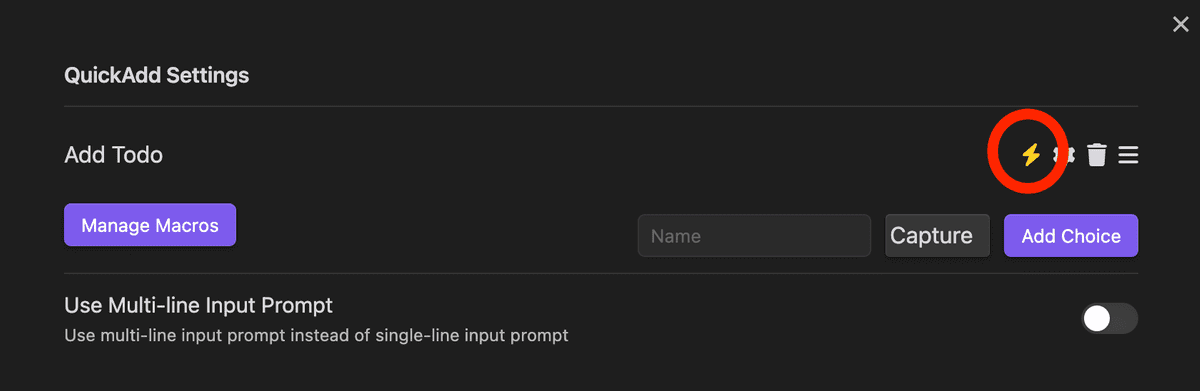Close the QuickAdd Settings dialog
The image size is (1200, 391).
(1181, 24)
